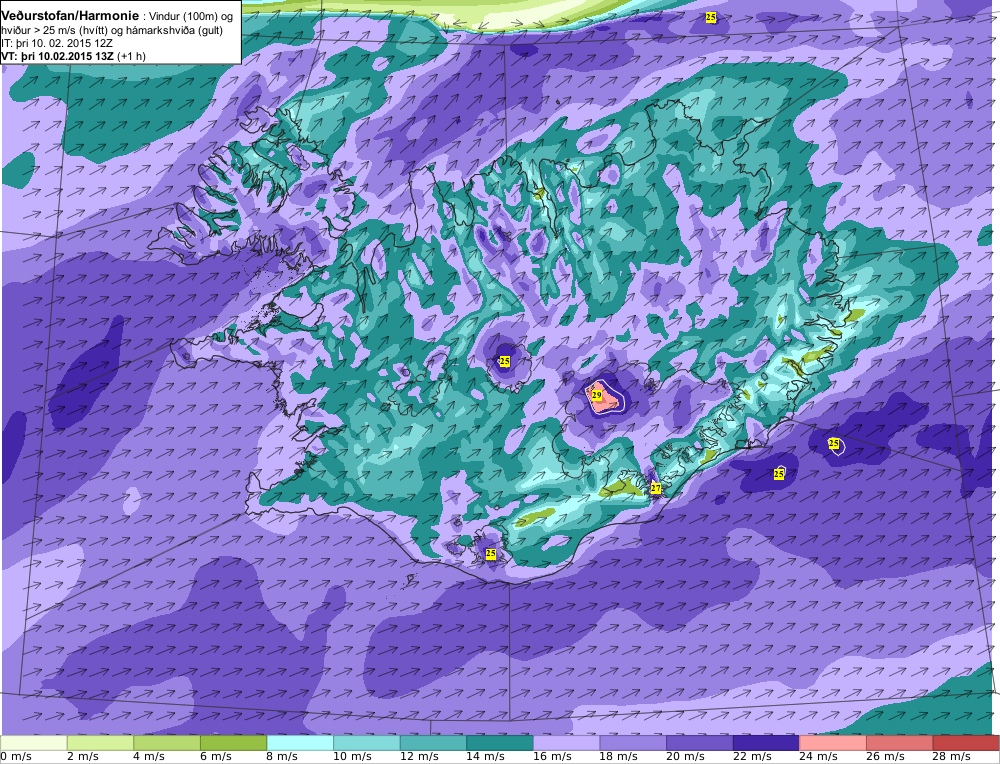Click the 25 gust label on the central highland glacier
This screenshot has height=764, width=1000.
504,362
